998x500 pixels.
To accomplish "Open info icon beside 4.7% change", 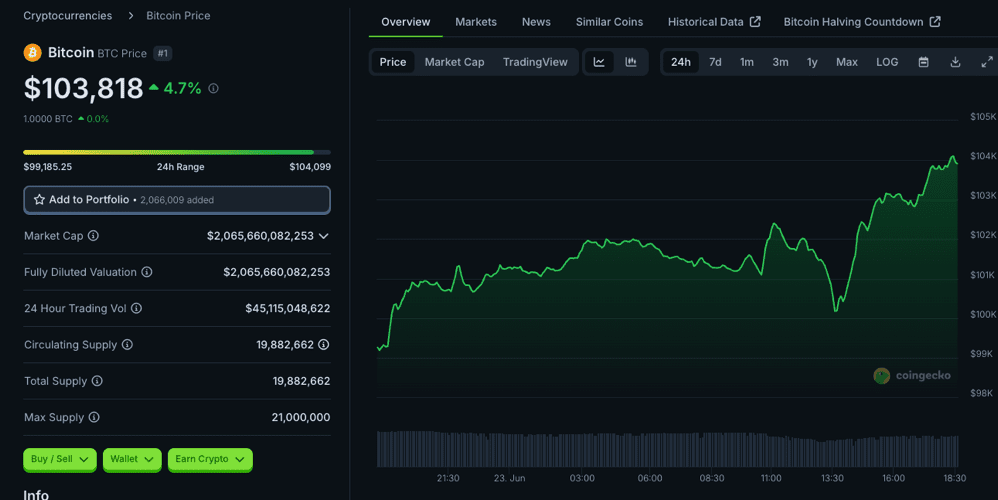I will click(x=213, y=88).
